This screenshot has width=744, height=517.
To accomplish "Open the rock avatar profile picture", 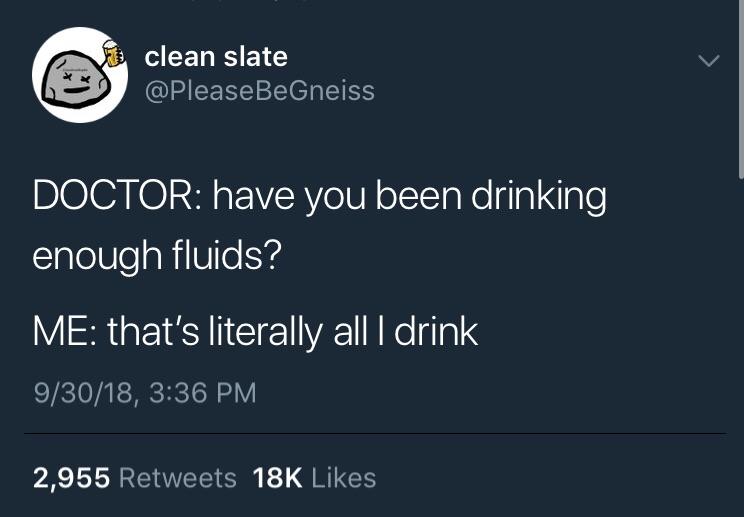I will pos(80,75).
